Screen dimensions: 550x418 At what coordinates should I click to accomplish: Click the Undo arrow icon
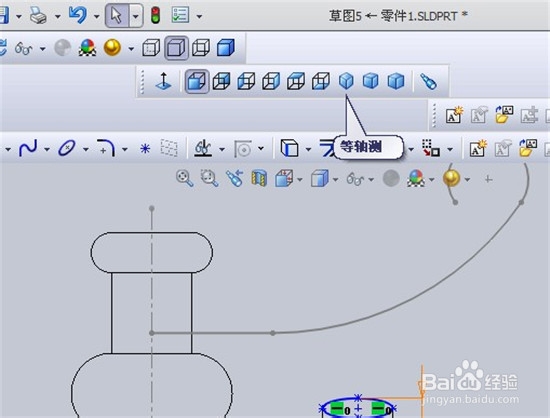coord(78,15)
